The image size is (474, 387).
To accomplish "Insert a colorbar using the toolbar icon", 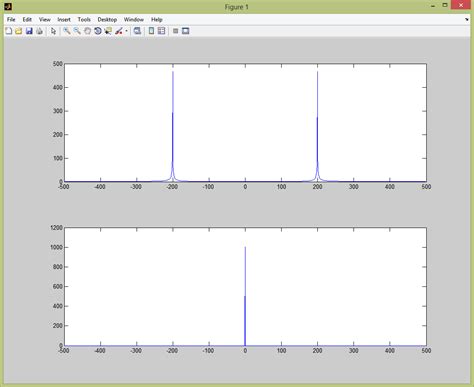I will coord(151,31).
